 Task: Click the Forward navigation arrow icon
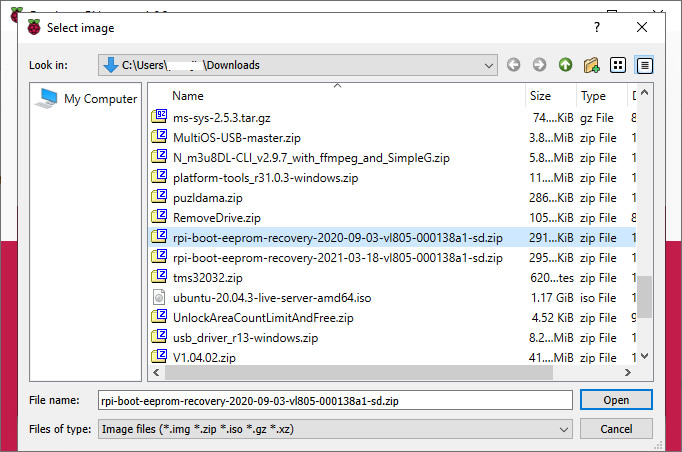click(539, 65)
